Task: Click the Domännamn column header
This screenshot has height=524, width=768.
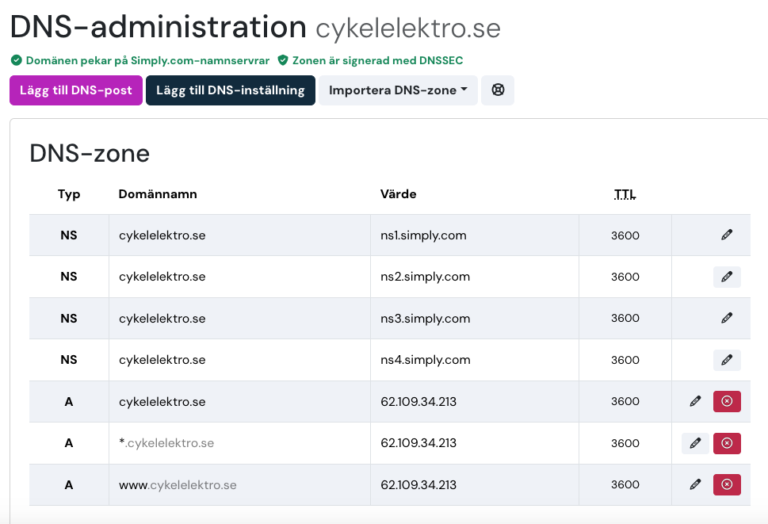Action: (158, 194)
